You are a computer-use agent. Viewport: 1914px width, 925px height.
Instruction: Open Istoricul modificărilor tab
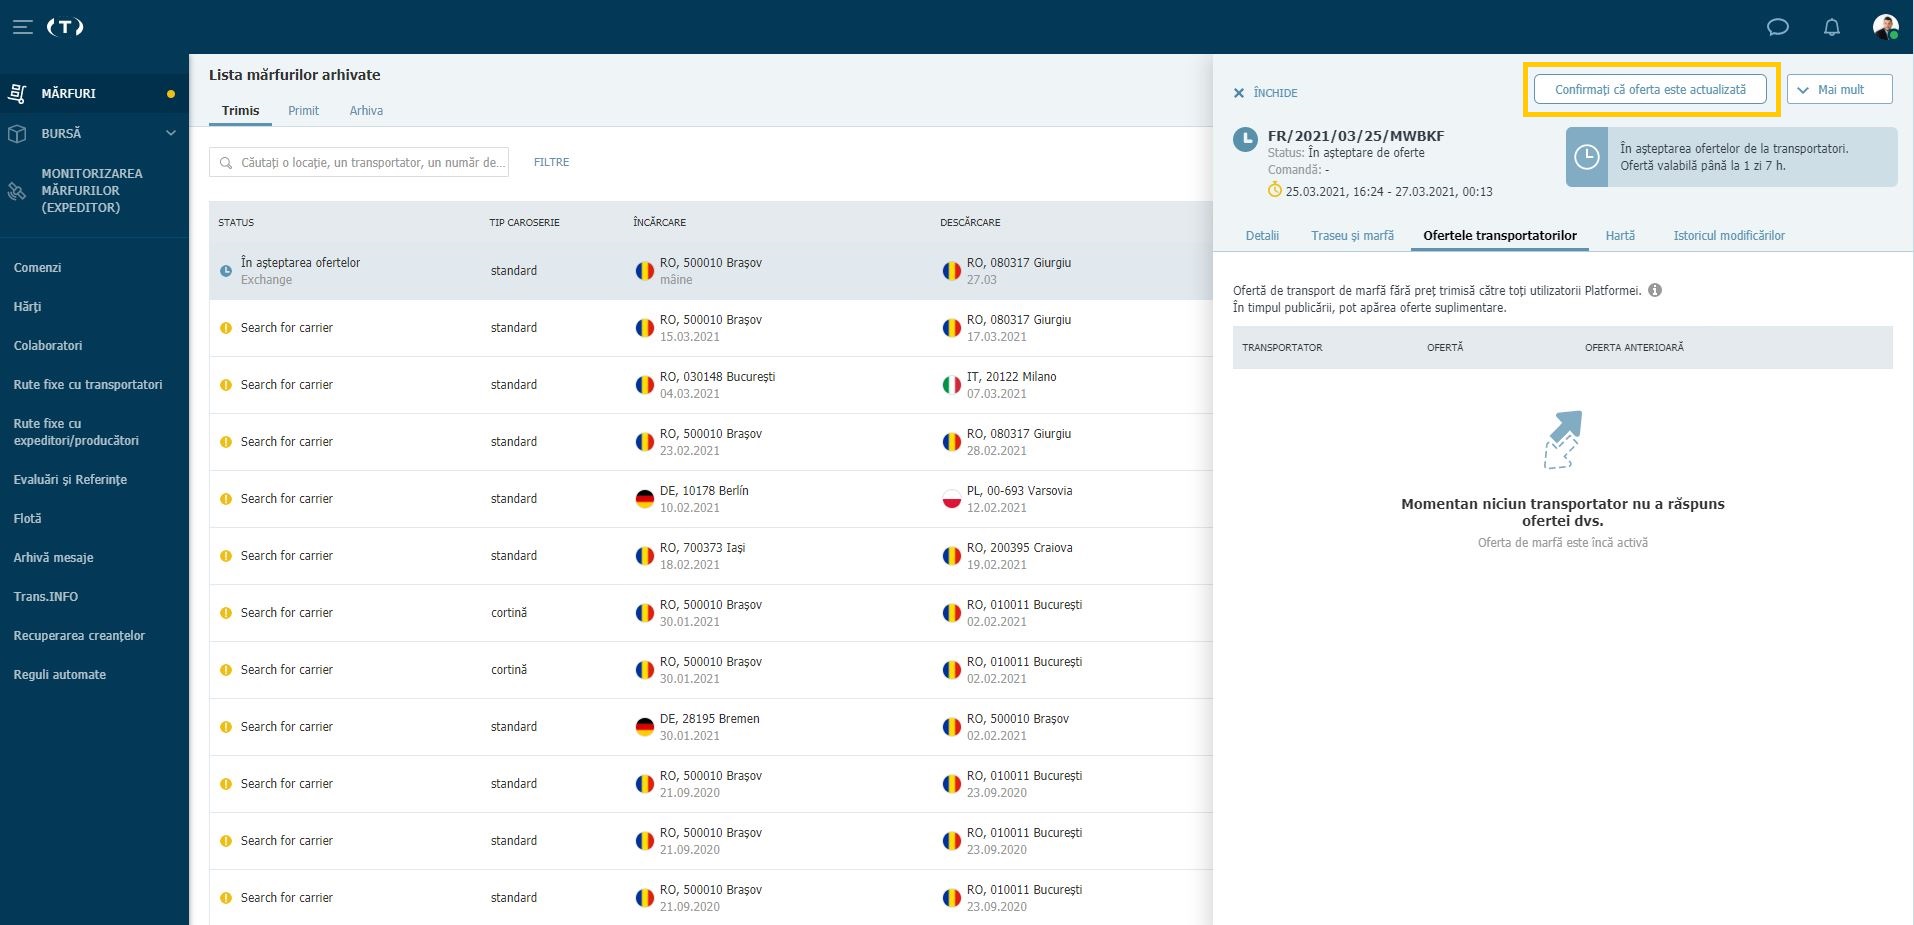[1729, 236]
